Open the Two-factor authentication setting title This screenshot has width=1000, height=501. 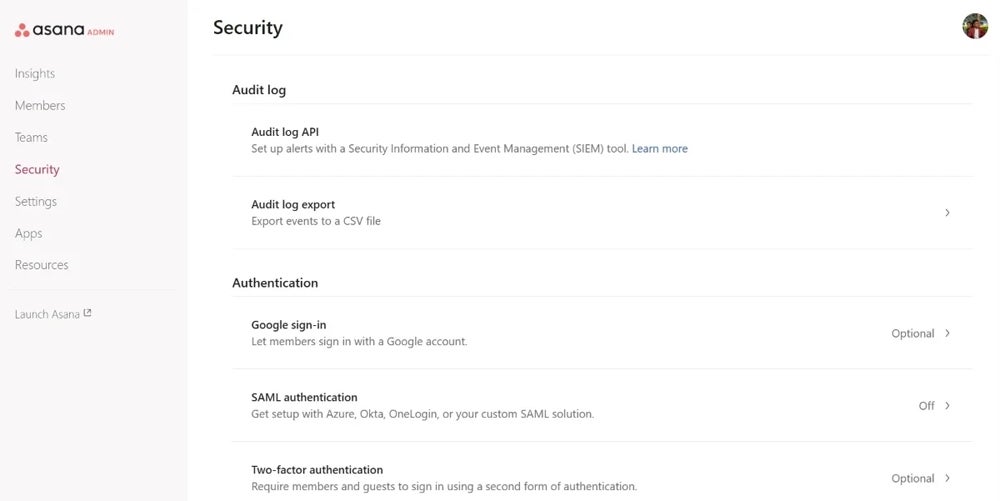click(x=317, y=470)
